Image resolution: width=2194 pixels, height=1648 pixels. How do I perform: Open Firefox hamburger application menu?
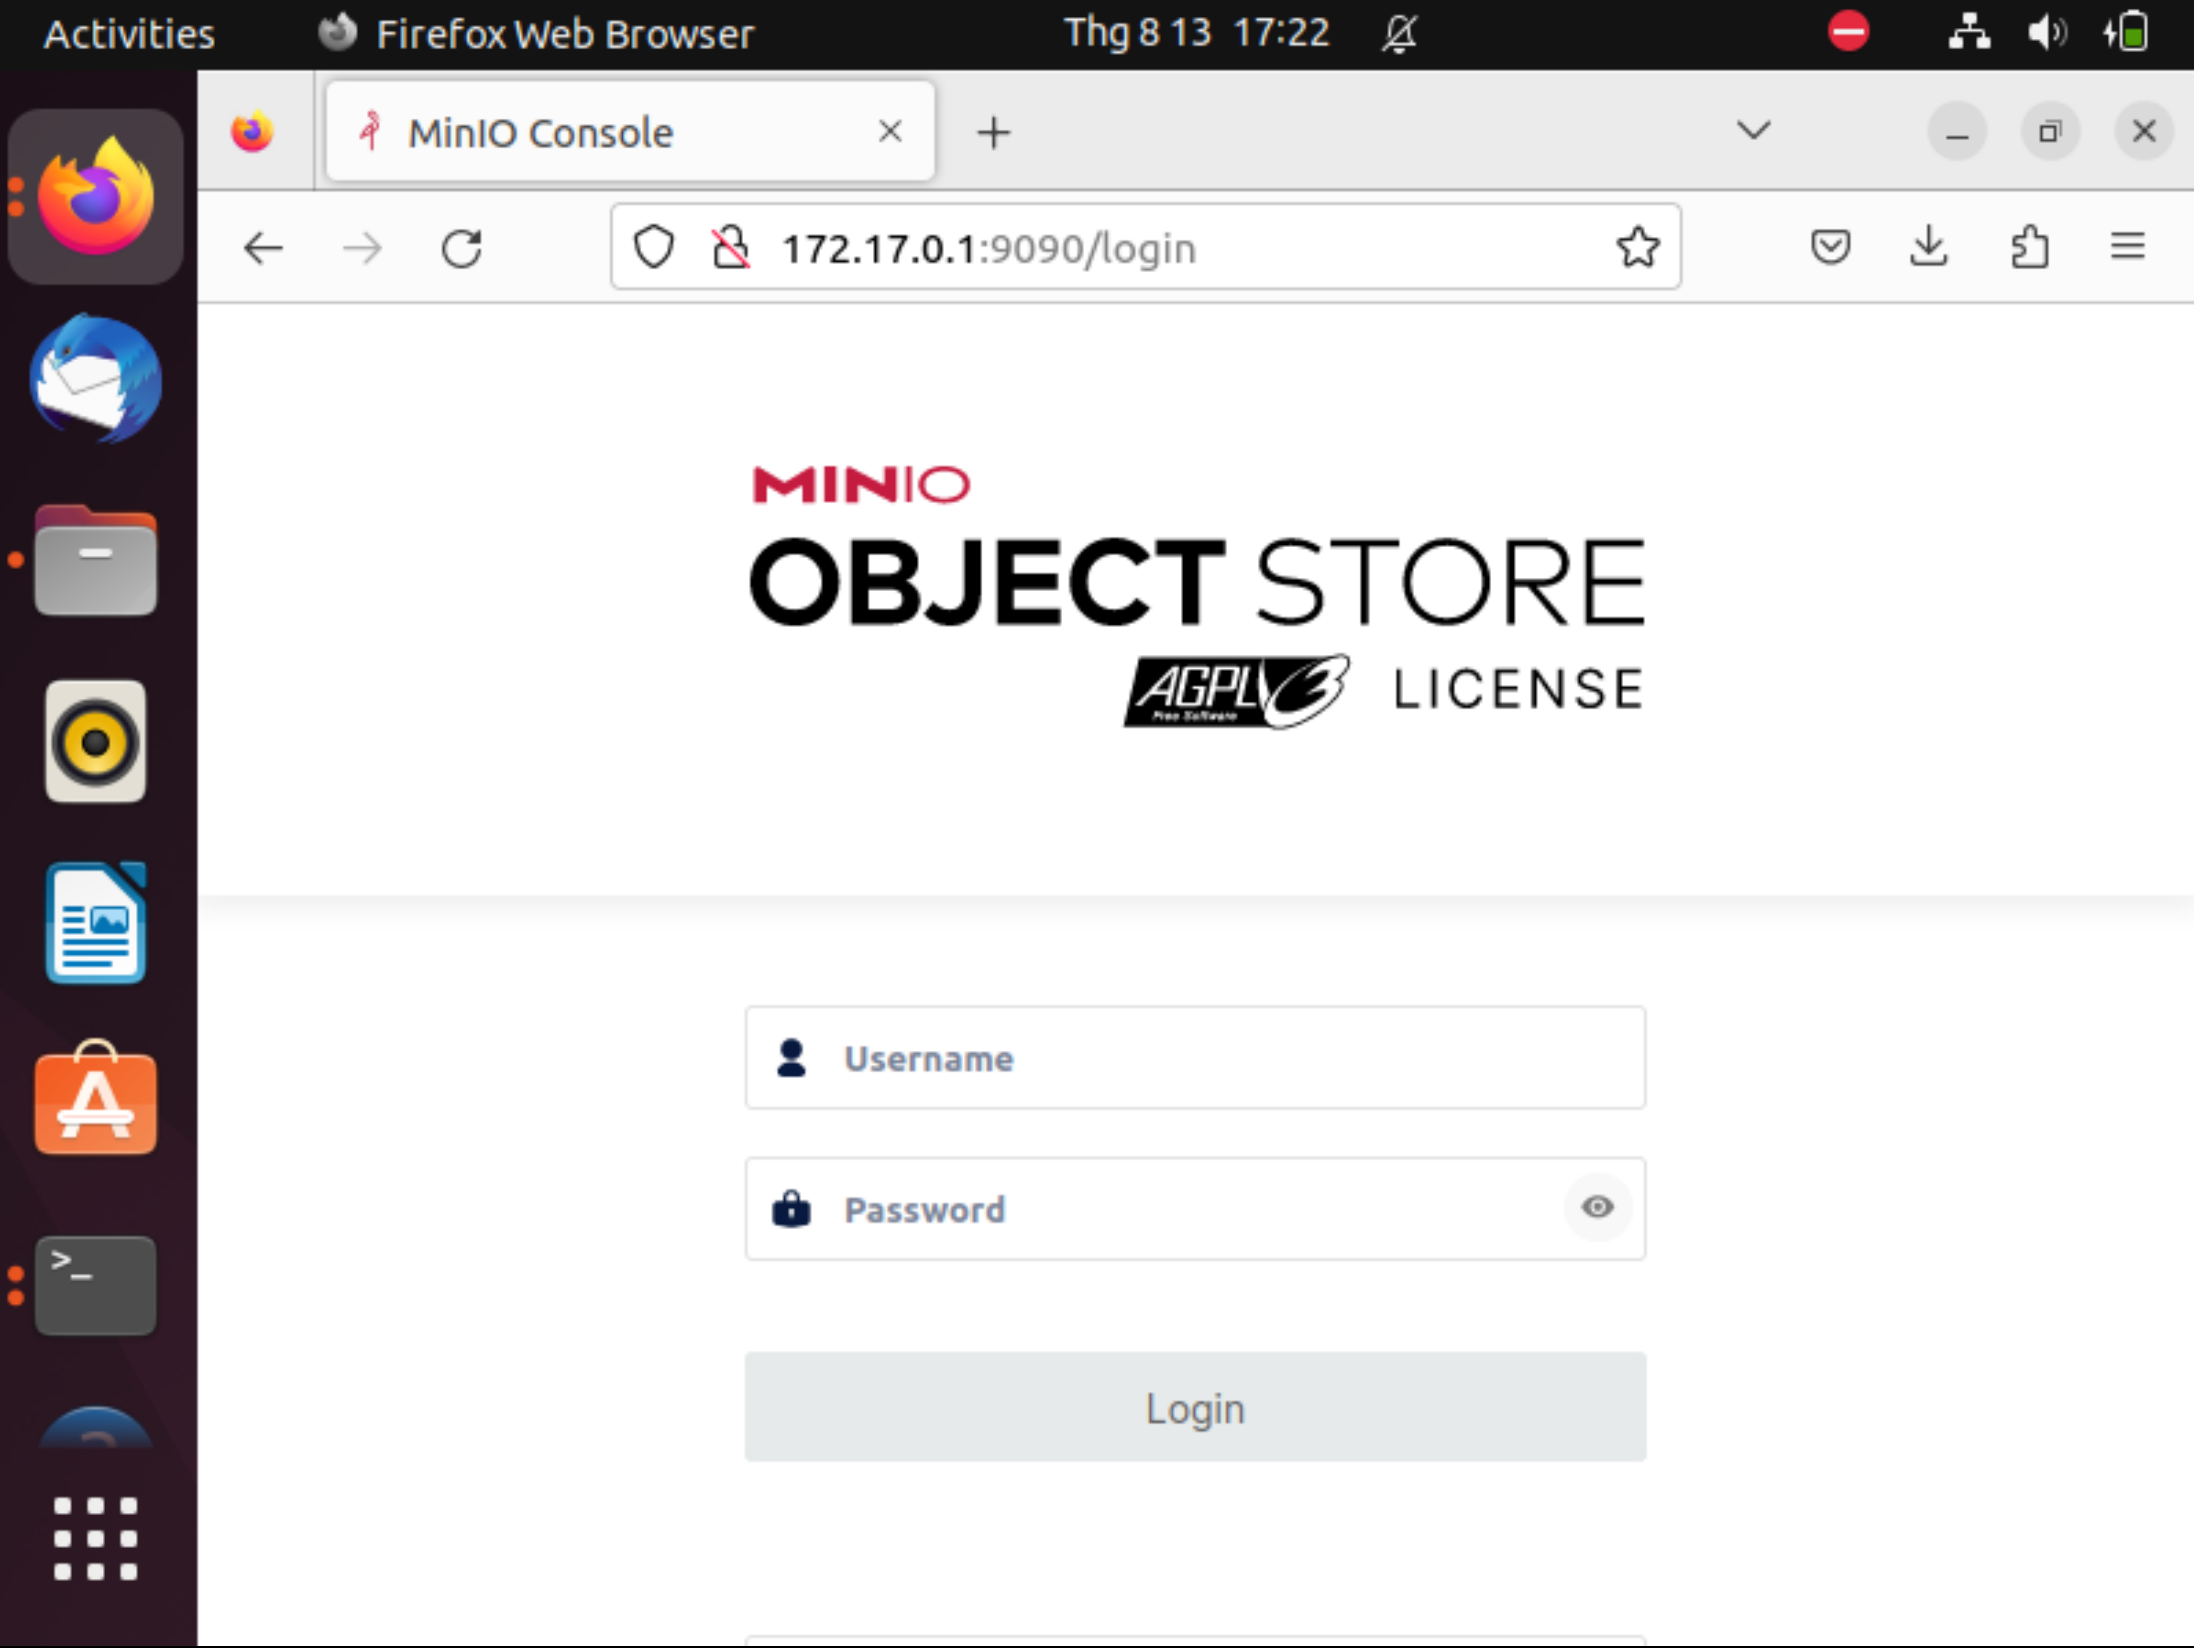(x=2127, y=247)
